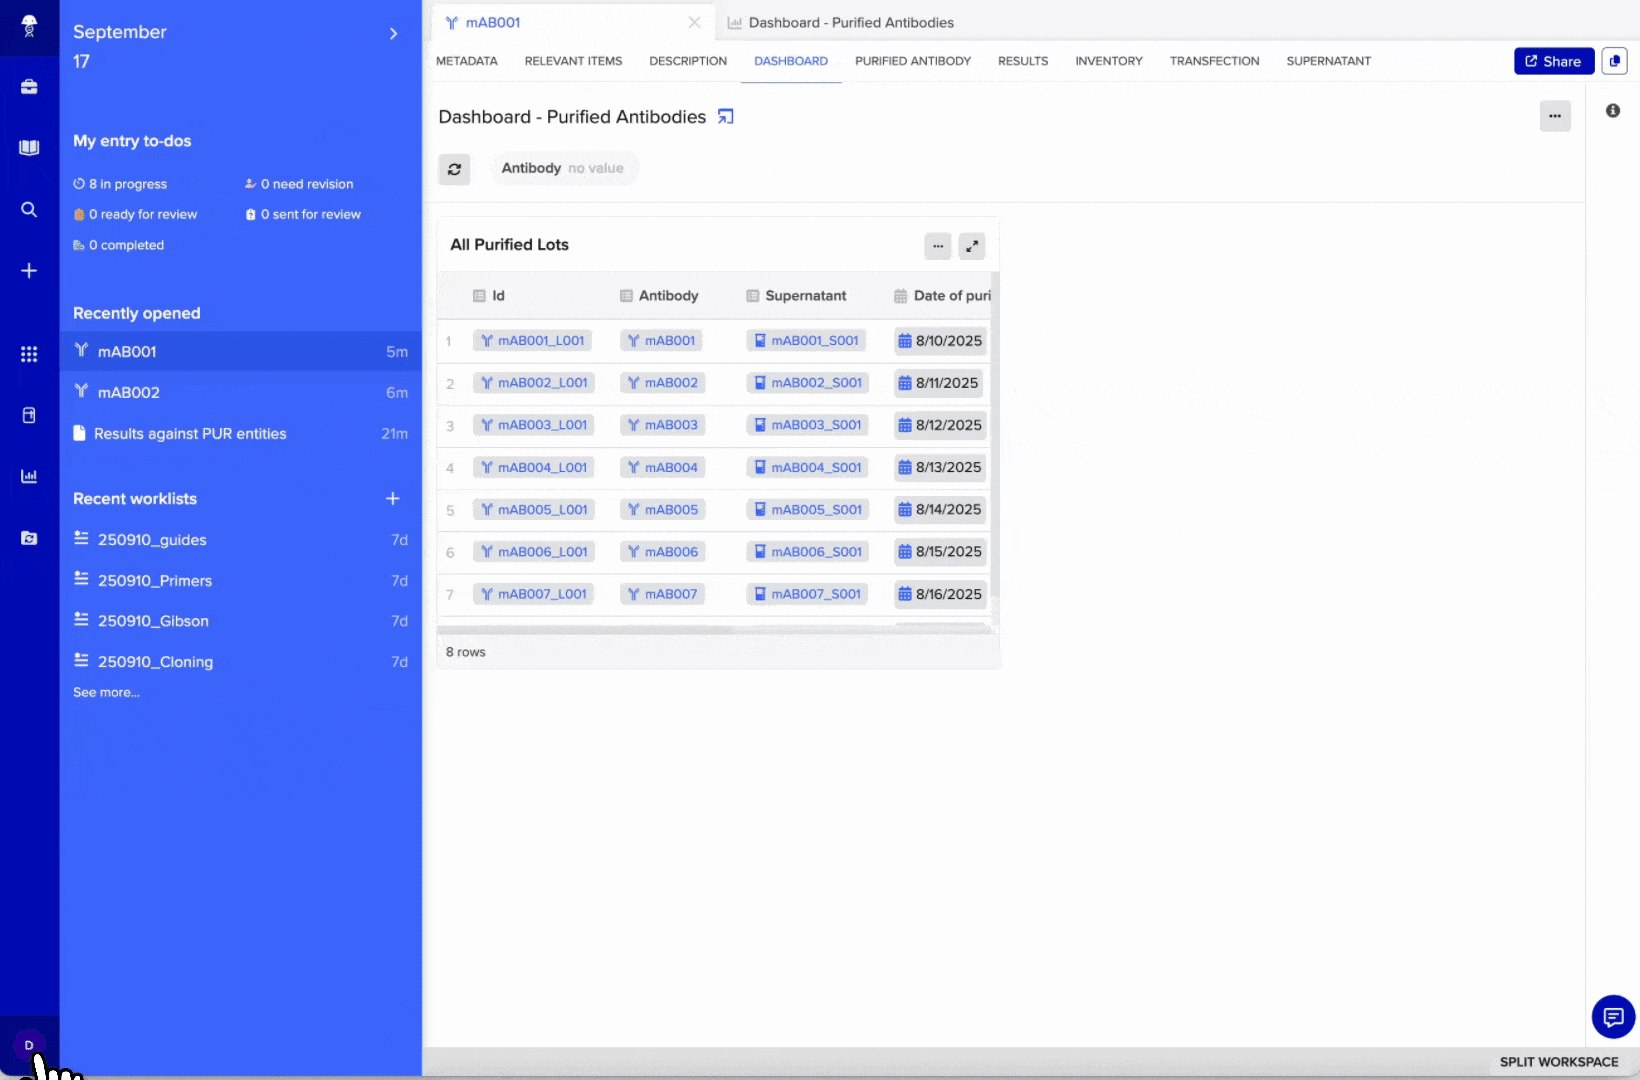Open the mAB003_S001 supernatant chip
The width and height of the screenshot is (1640, 1080).
pos(807,424)
